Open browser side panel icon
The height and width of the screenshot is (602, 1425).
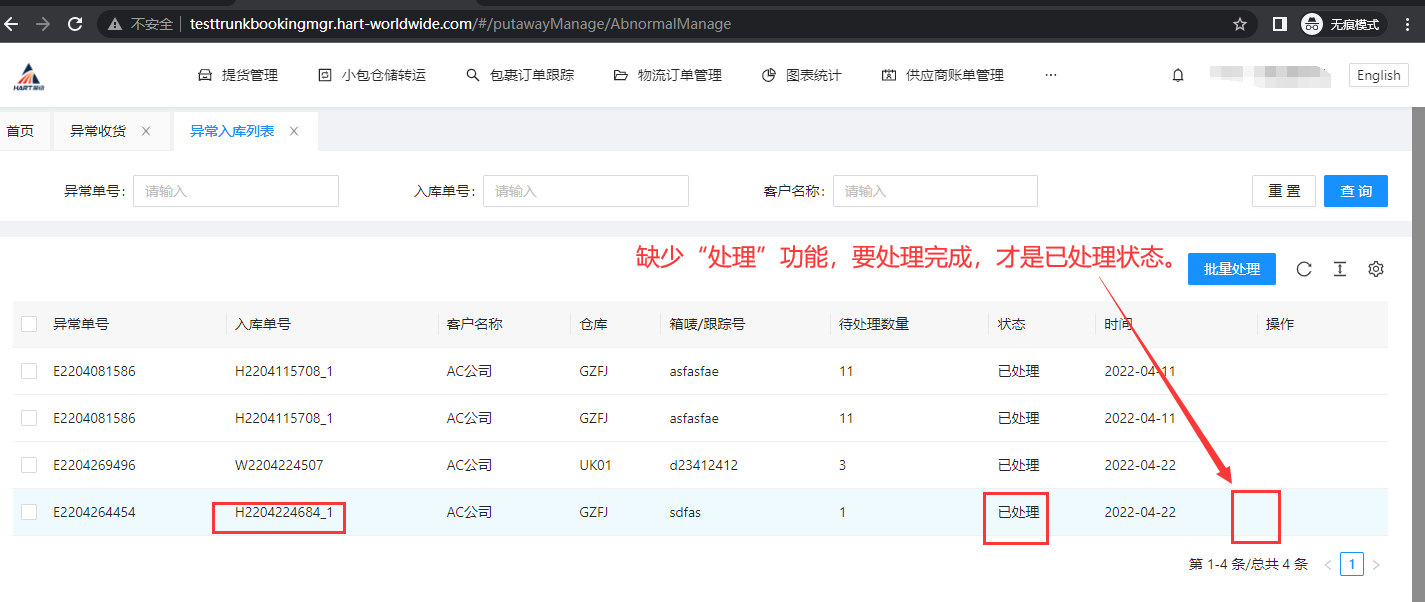pos(1279,24)
